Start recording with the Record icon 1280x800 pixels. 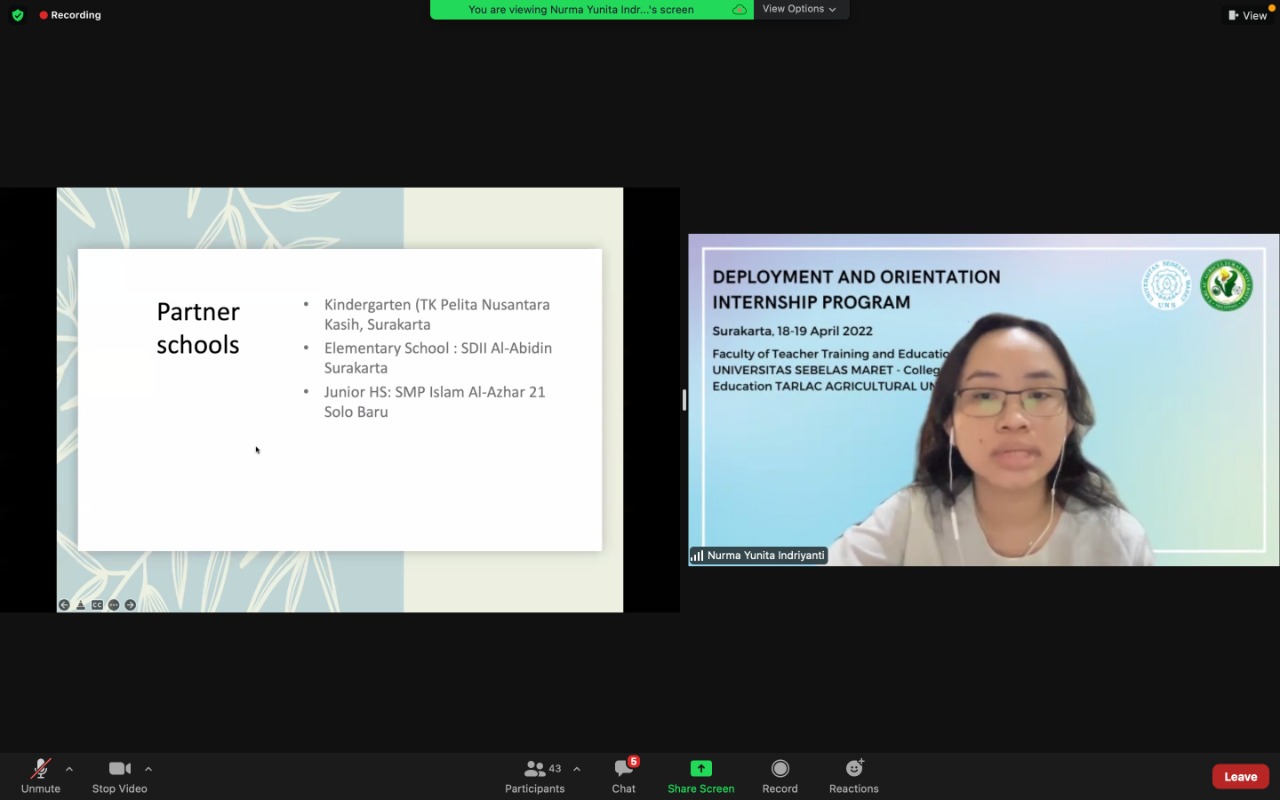780,775
